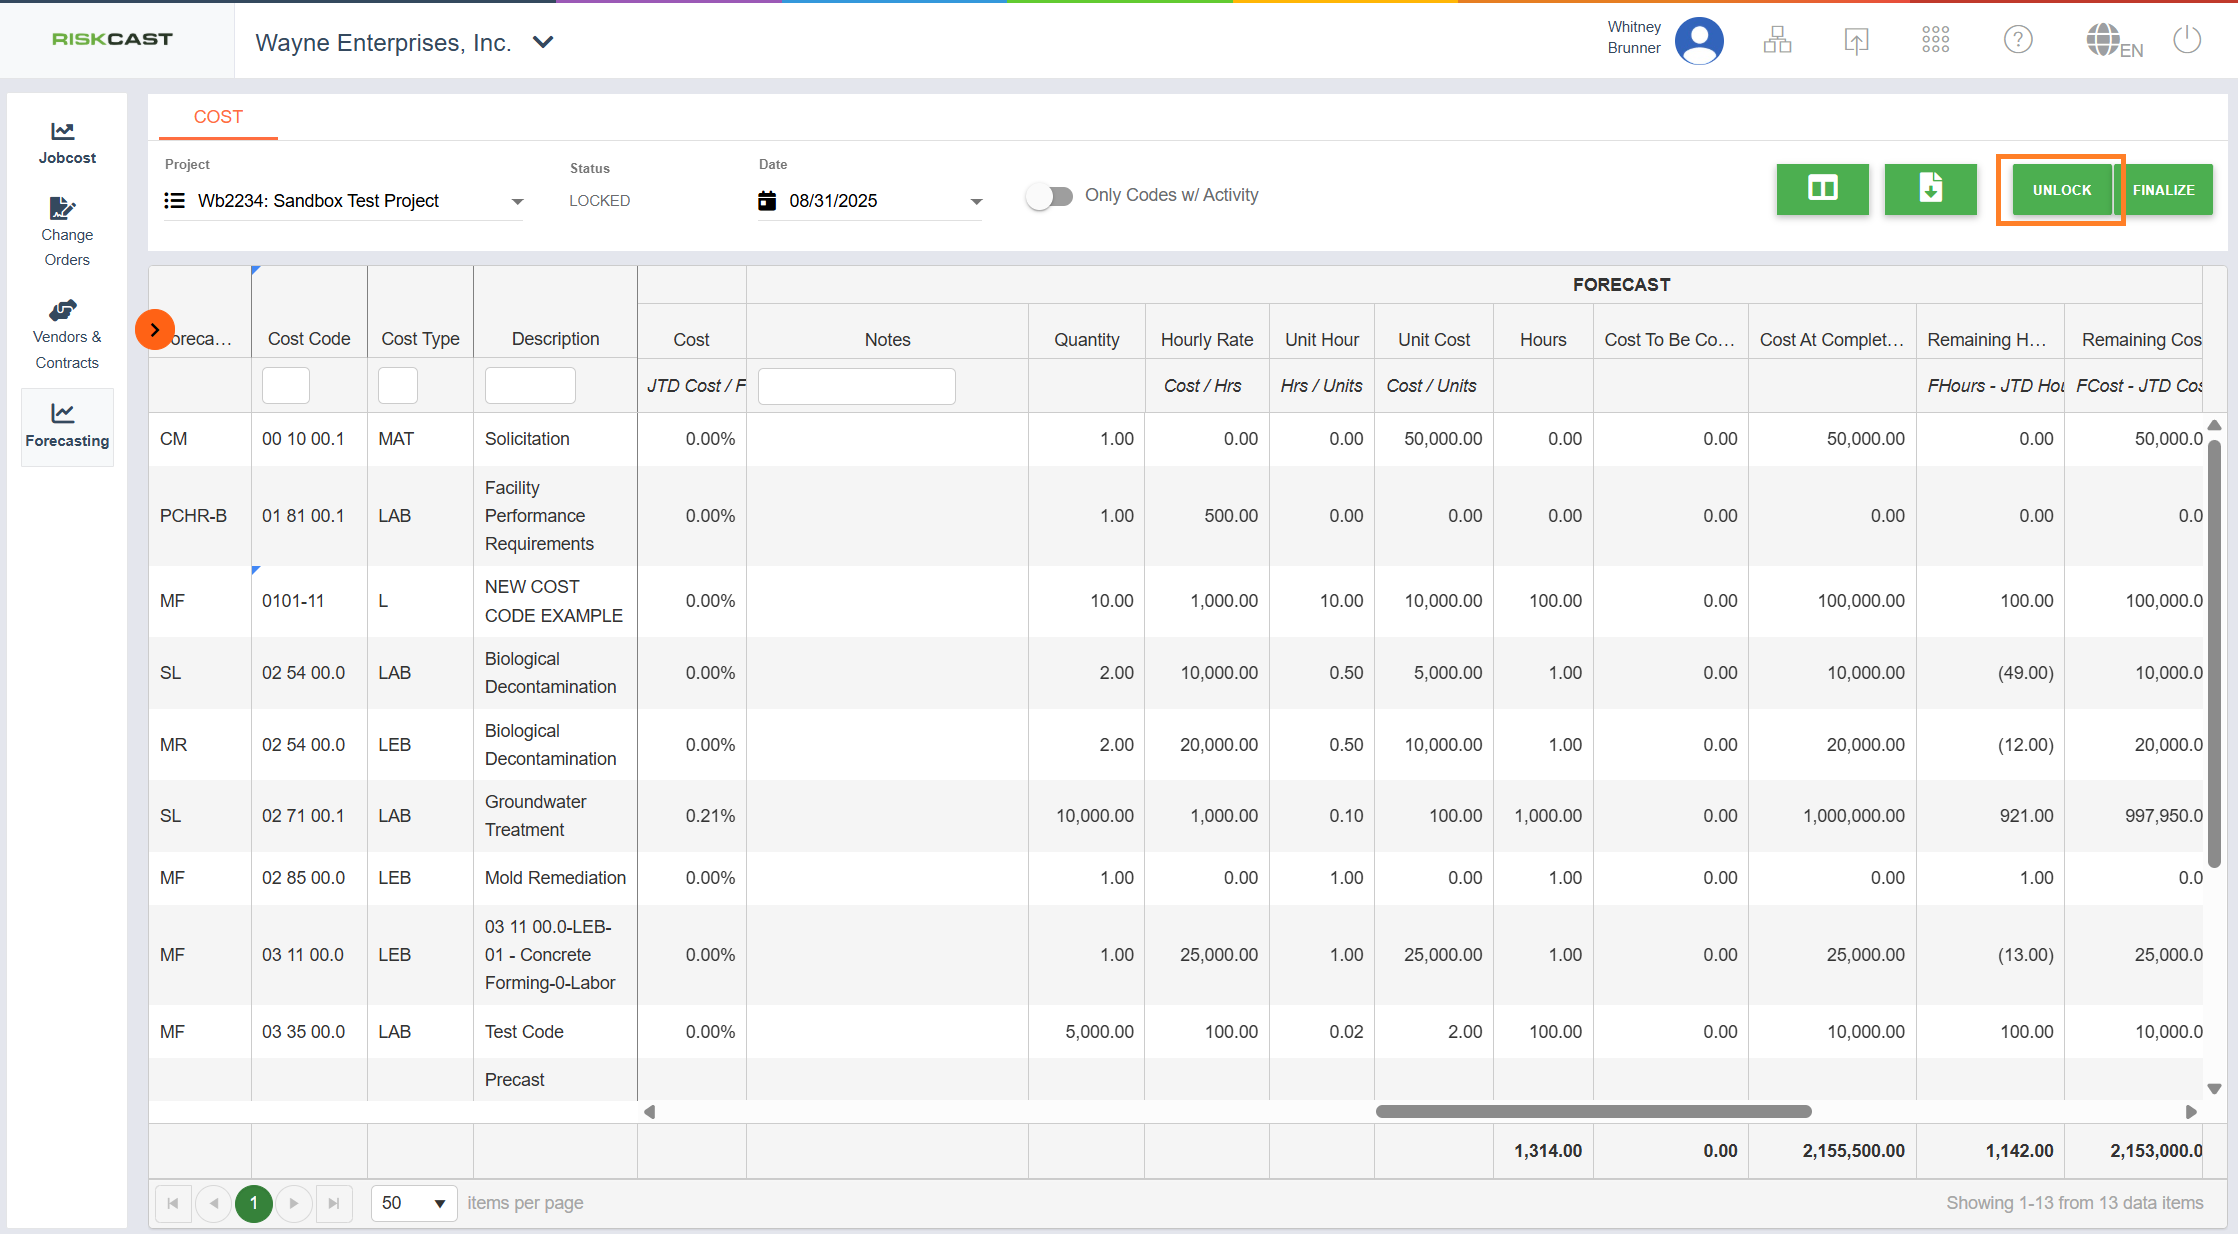Screen dimensions: 2238x1234
Task: Select Forecasting in the sidebar
Action: (x=66, y=426)
